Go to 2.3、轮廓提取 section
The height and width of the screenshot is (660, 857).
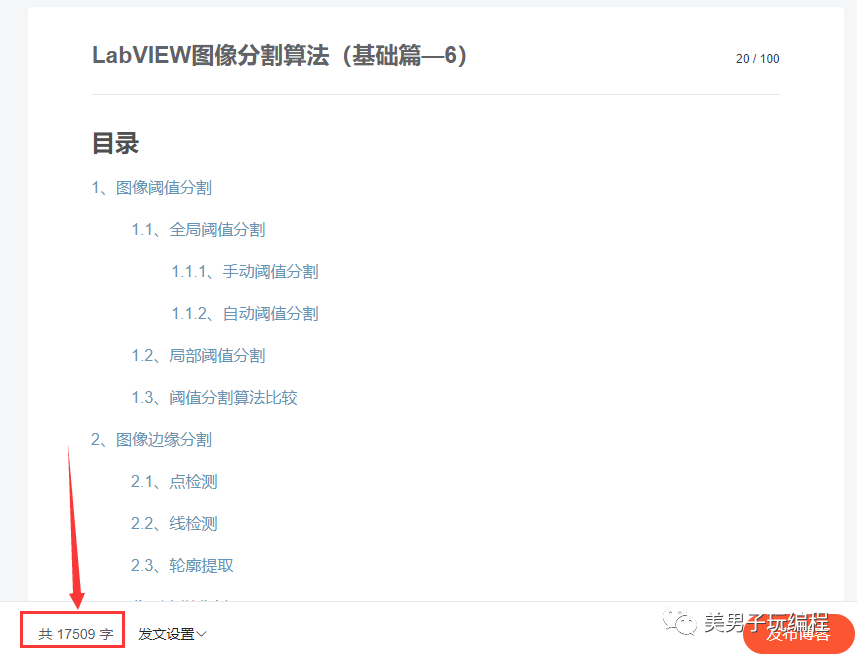(x=182, y=565)
